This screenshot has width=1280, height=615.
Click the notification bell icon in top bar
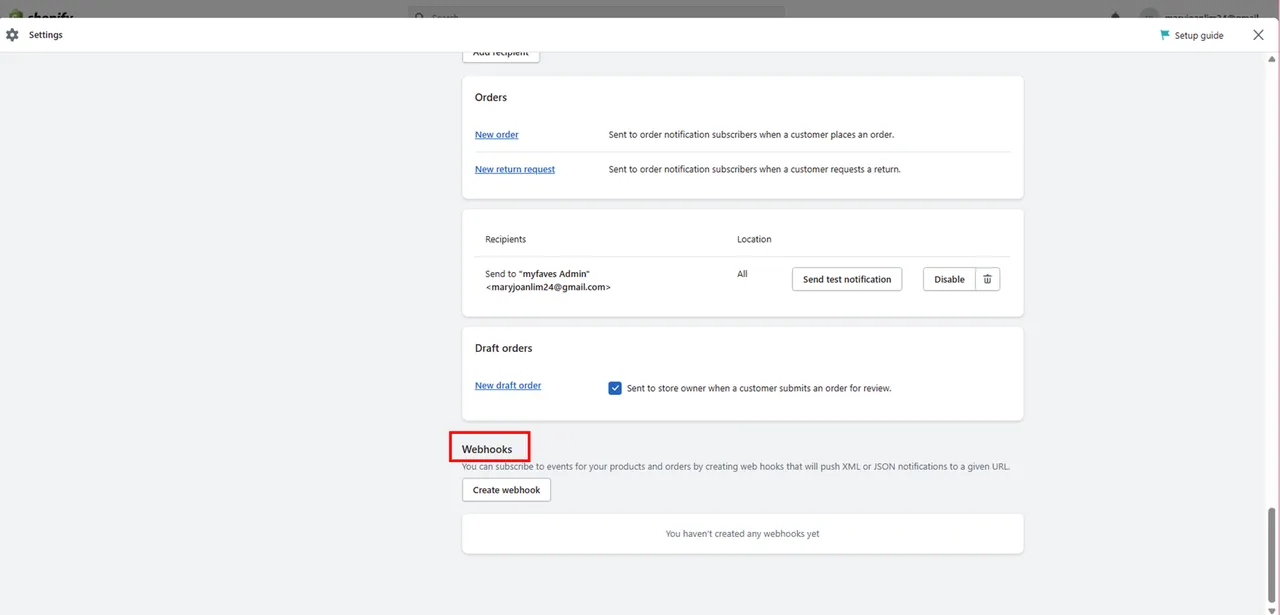pyautogui.click(x=1116, y=15)
